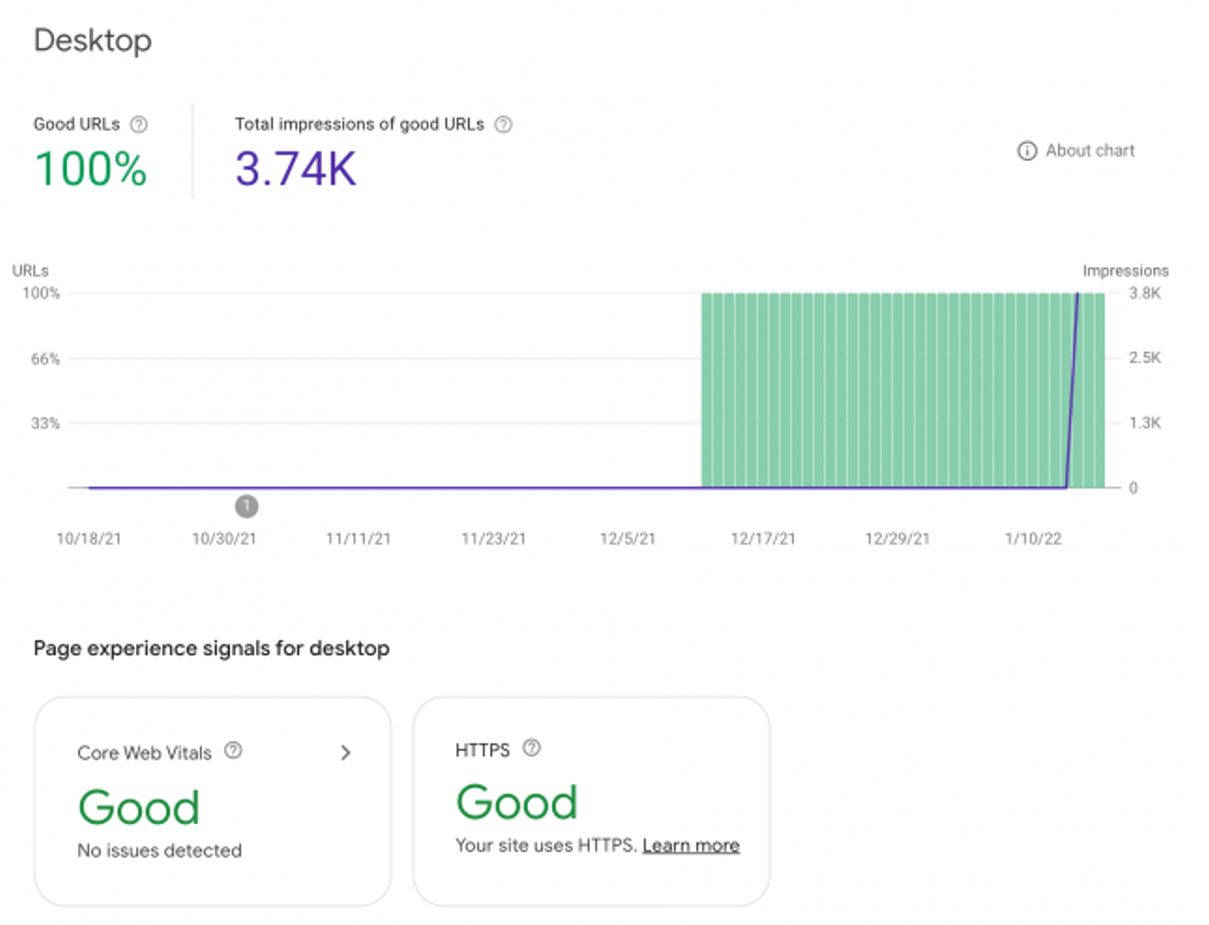Toggle the Good URLs 100% metric
The width and height of the screenshot is (1209, 925).
click(91, 168)
